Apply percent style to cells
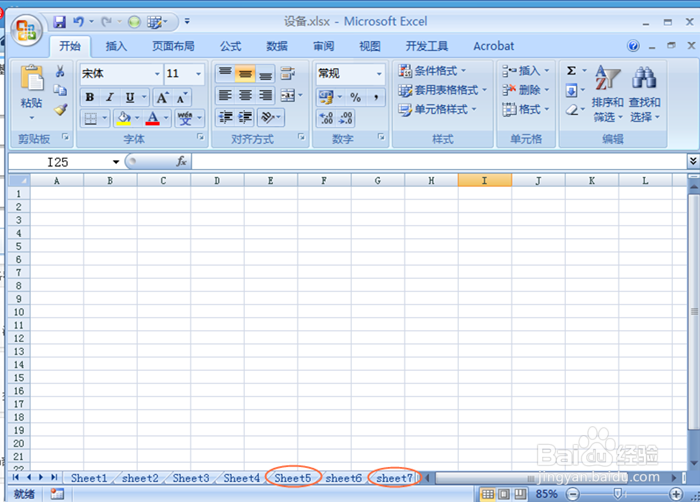The width and height of the screenshot is (700, 502). 355,97
